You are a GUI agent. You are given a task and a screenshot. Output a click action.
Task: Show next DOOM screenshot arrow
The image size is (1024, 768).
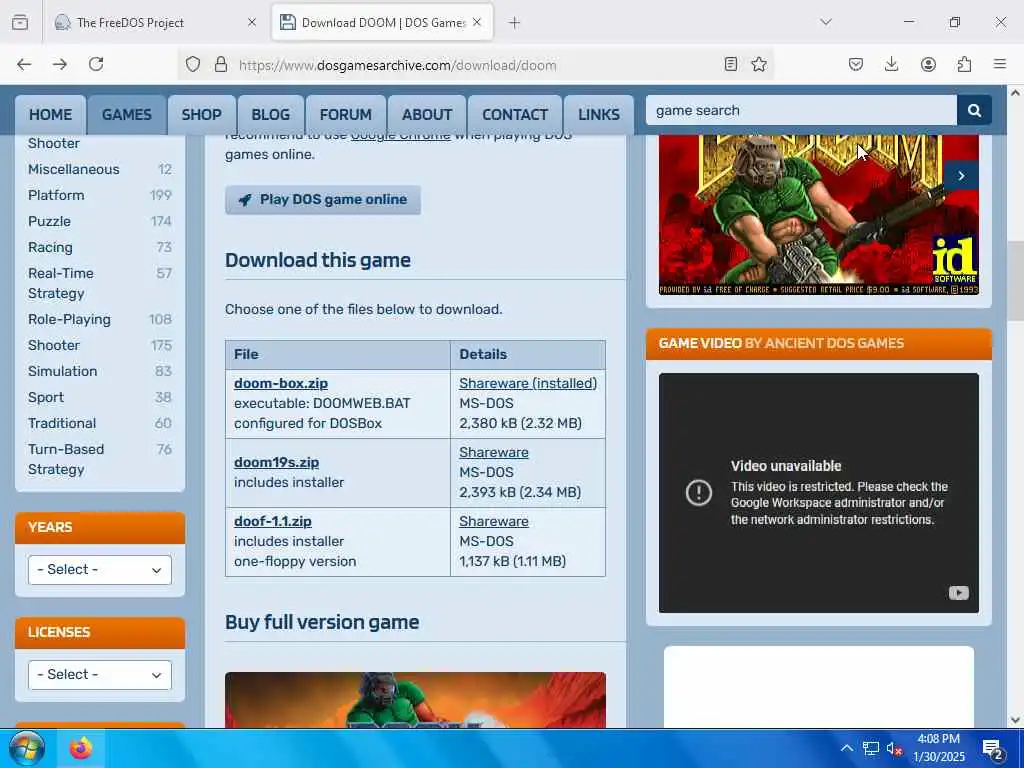pyautogui.click(x=961, y=176)
